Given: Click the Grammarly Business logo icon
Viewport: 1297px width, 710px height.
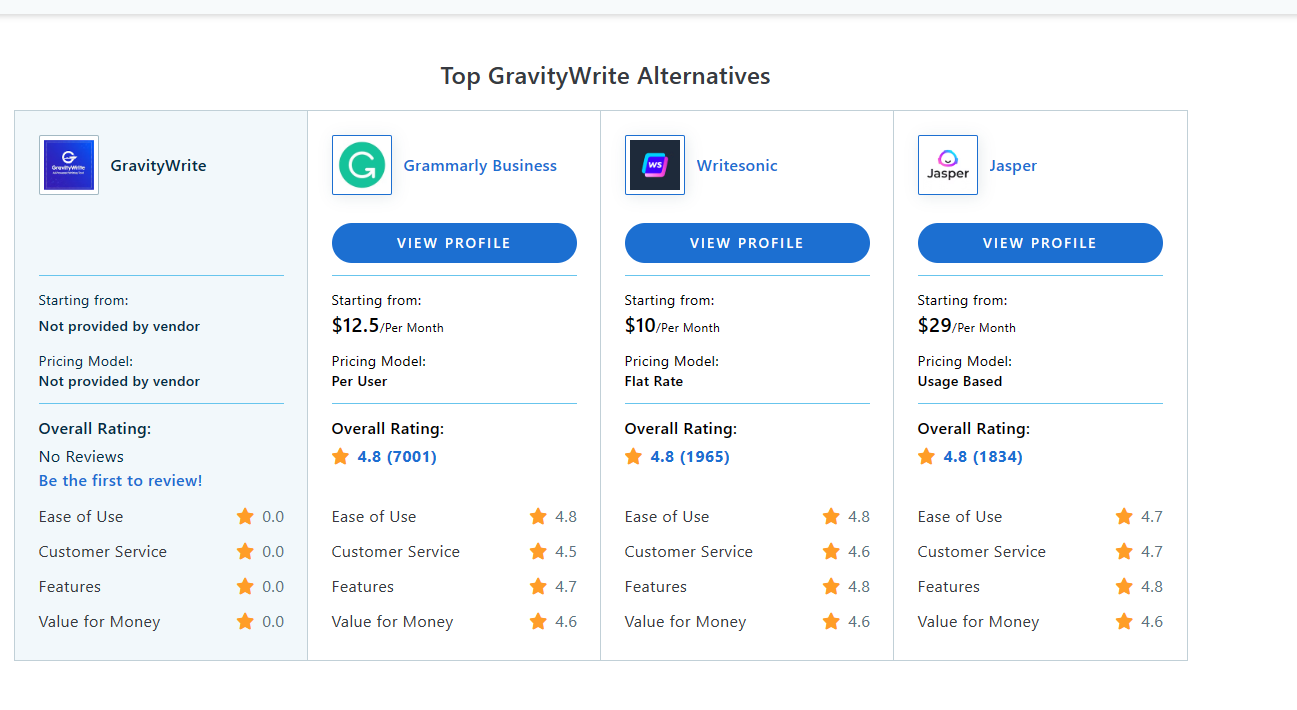Looking at the screenshot, I should point(362,165).
